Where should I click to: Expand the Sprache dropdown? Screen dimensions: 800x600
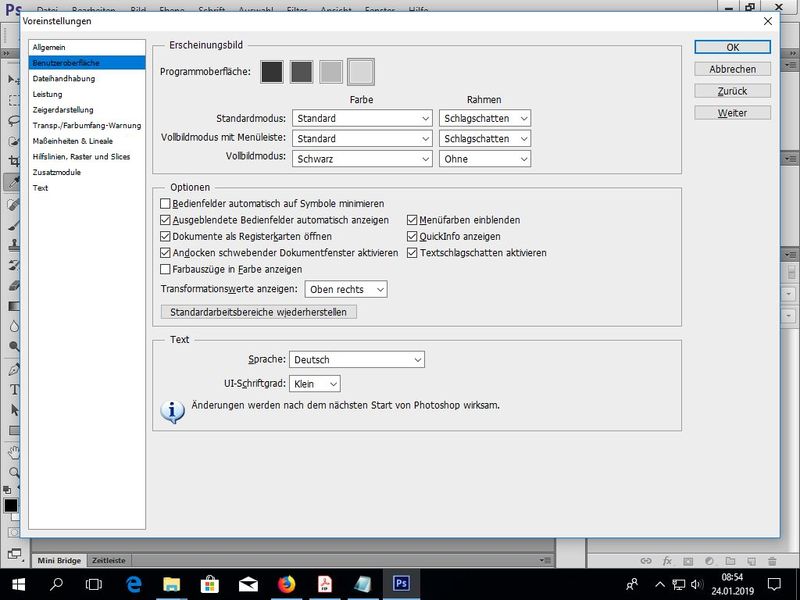click(356, 360)
